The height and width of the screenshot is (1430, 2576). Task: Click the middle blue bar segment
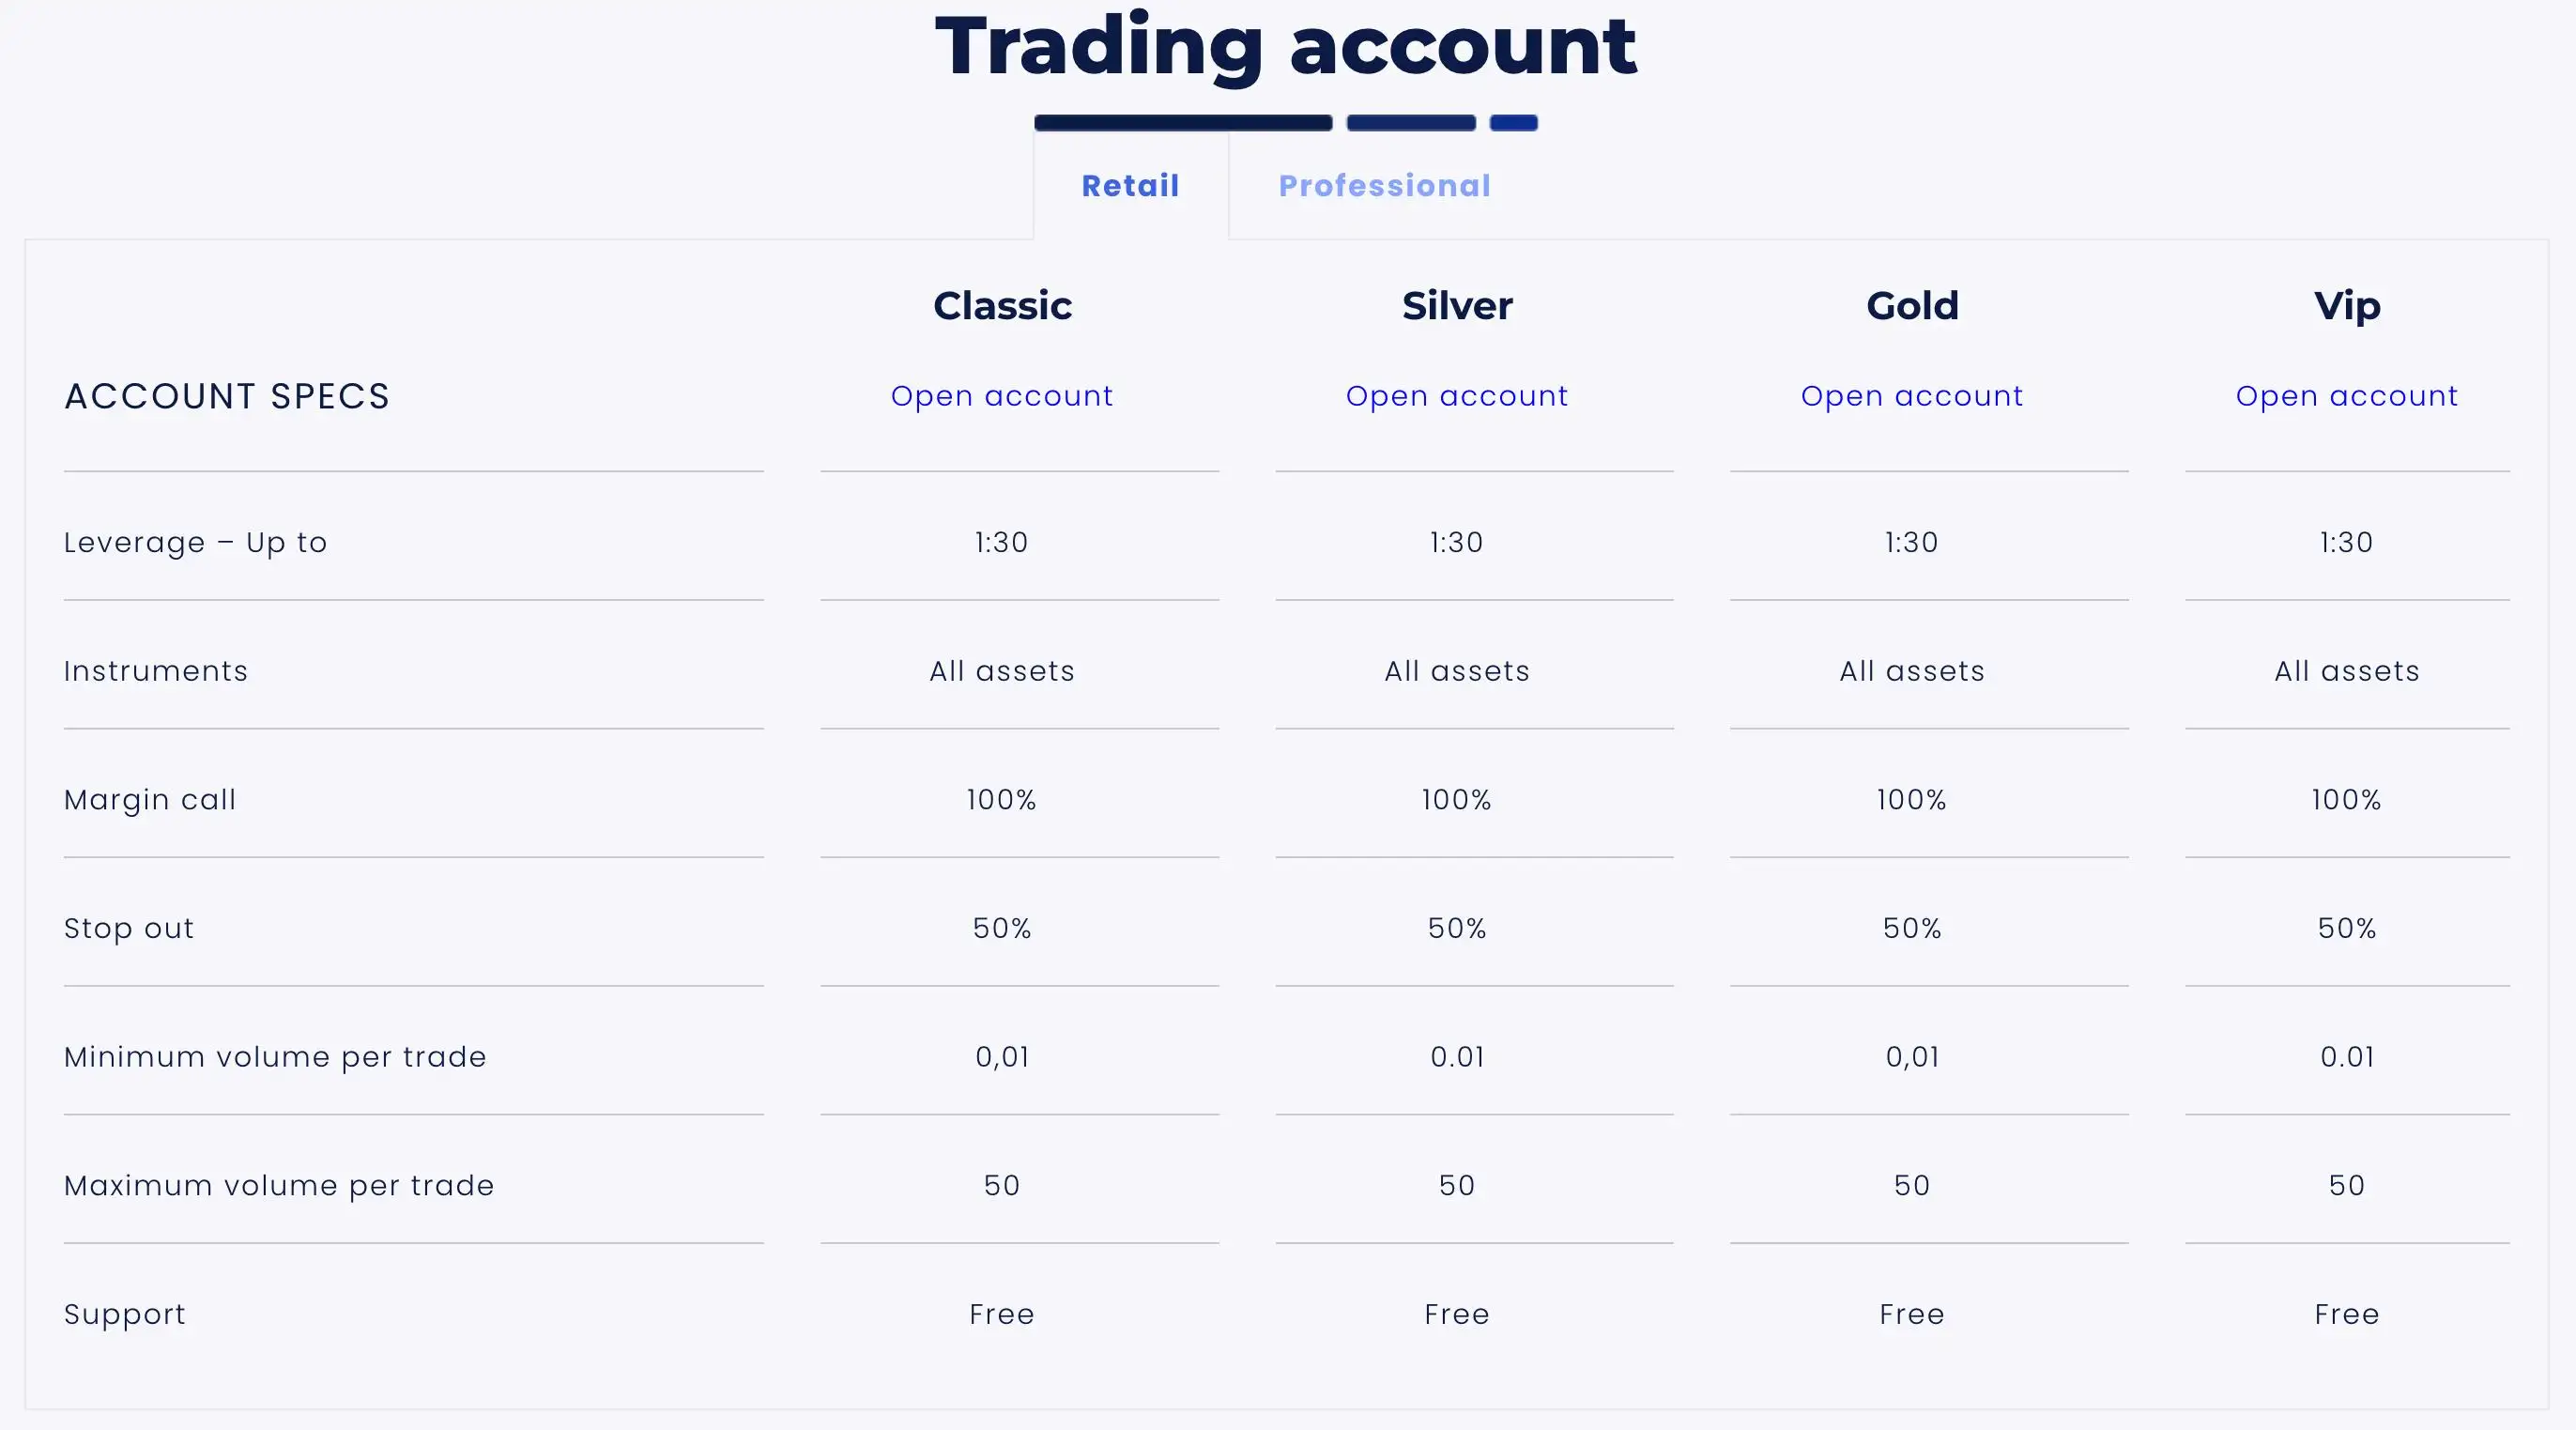(x=1411, y=122)
